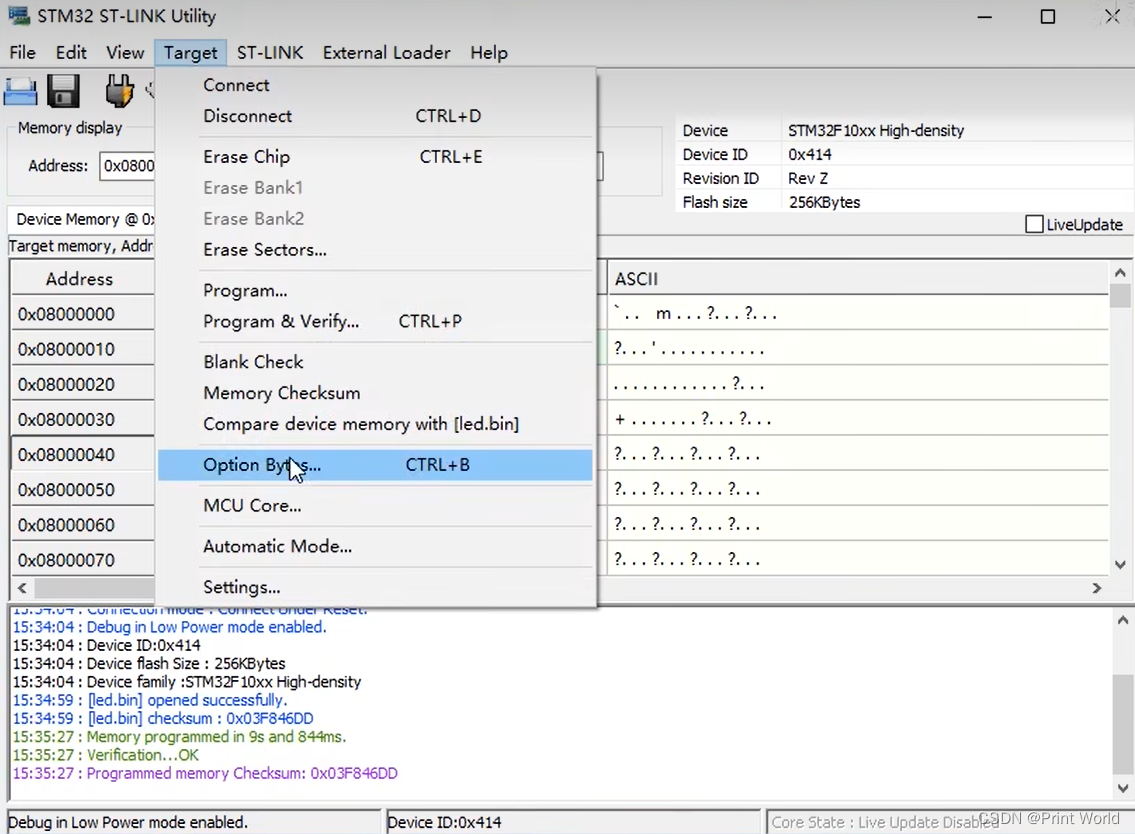This screenshot has height=834, width=1135.
Task: Open the External Loader menu
Action: [387, 53]
